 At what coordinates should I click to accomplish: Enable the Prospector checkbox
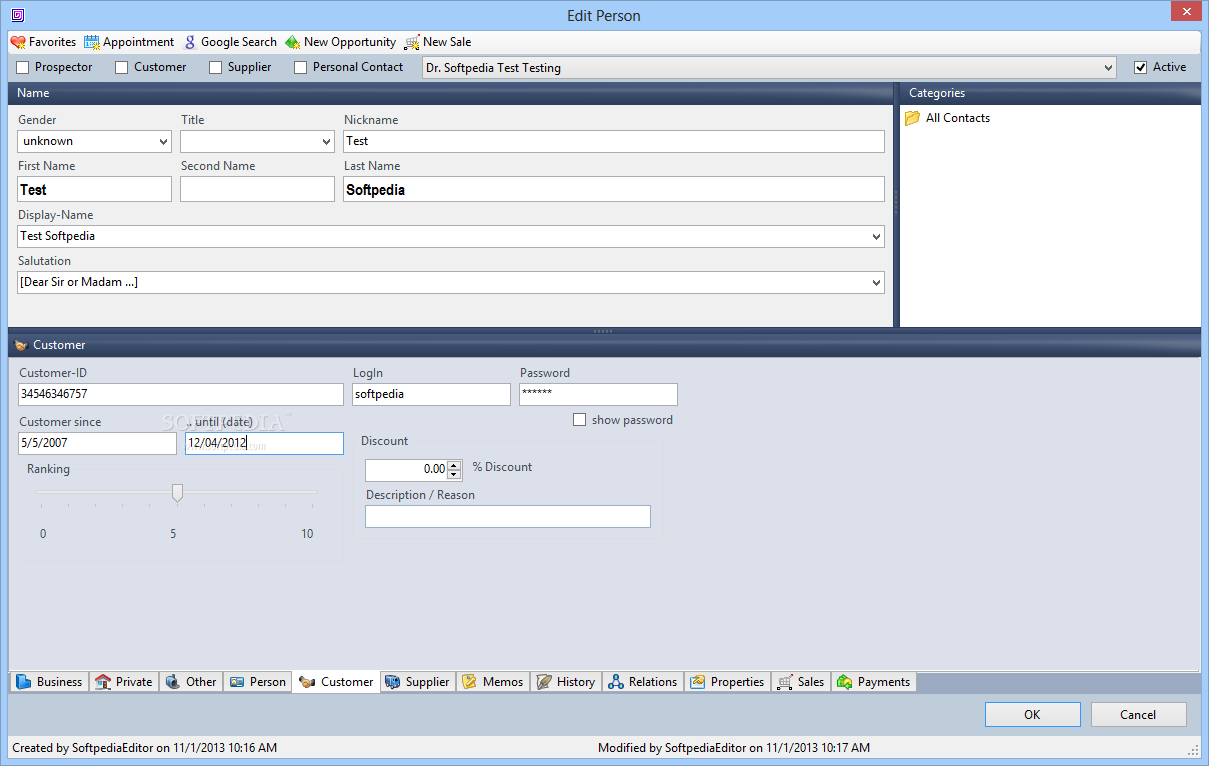tap(23, 68)
